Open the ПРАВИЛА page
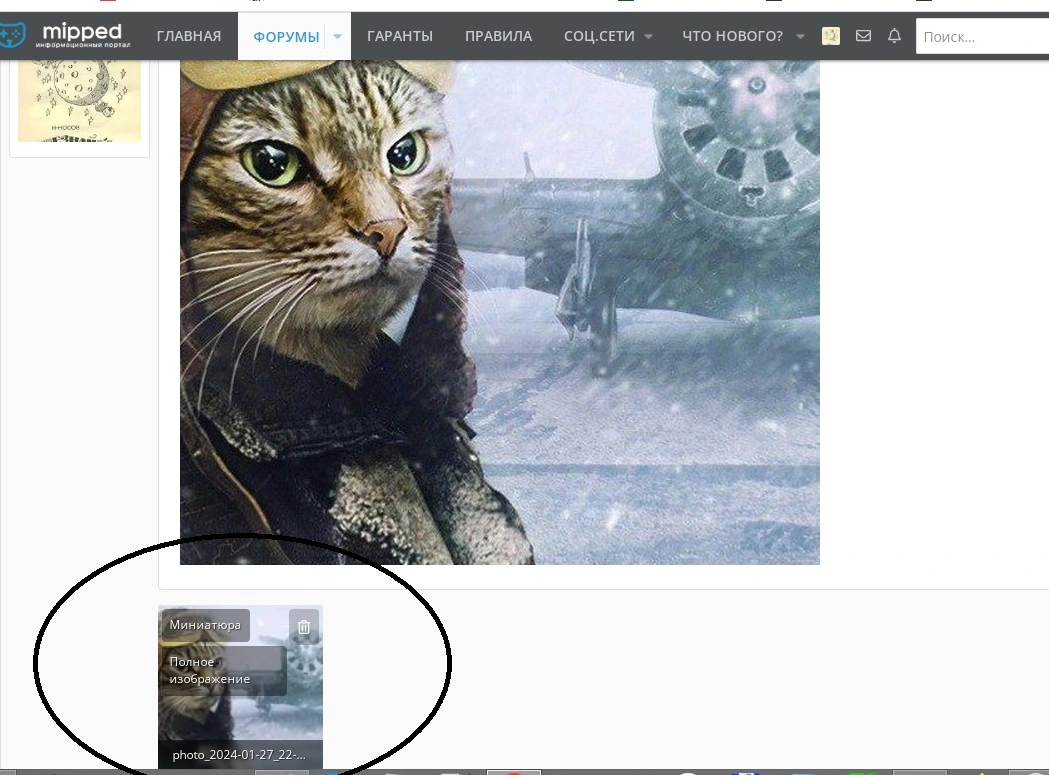Viewport: 1049px width, 775px height. click(498, 36)
